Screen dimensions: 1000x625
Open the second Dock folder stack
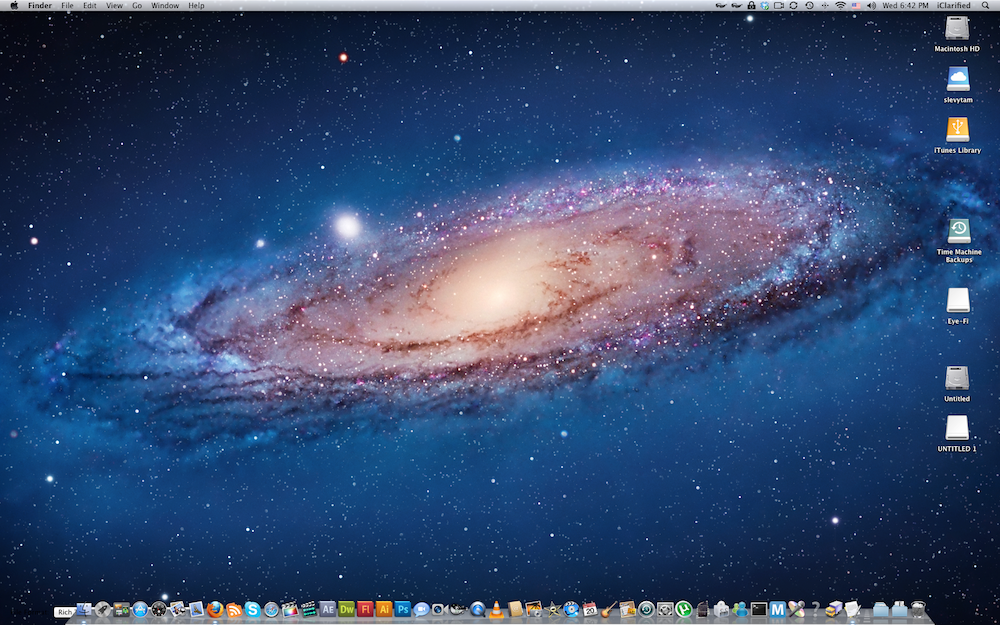pos(899,609)
